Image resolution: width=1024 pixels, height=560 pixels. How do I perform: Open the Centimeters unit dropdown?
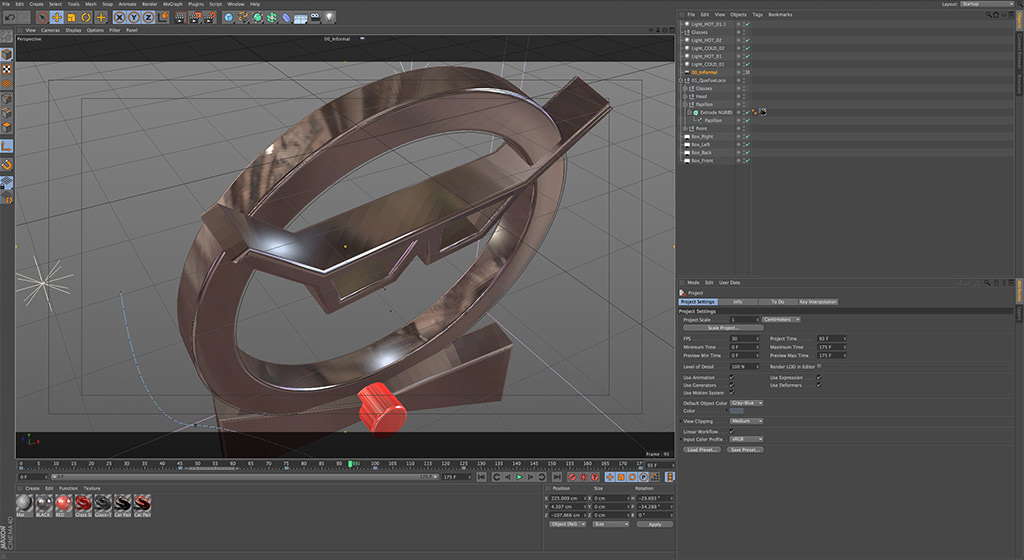pyautogui.click(x=782, y=320)
